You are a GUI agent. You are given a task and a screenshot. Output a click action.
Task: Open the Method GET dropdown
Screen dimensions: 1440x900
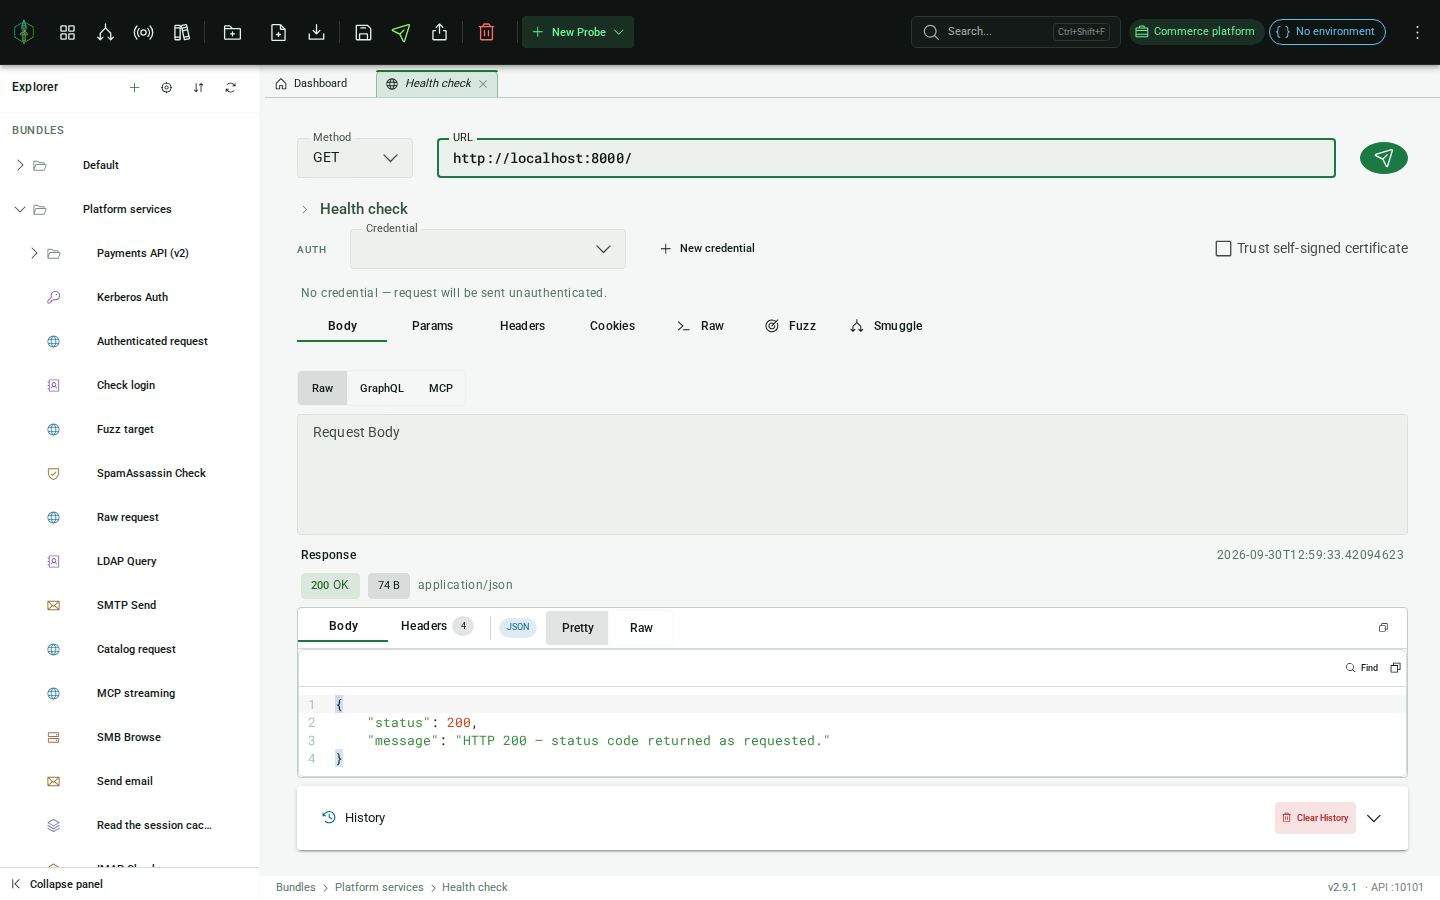(355, 158)
